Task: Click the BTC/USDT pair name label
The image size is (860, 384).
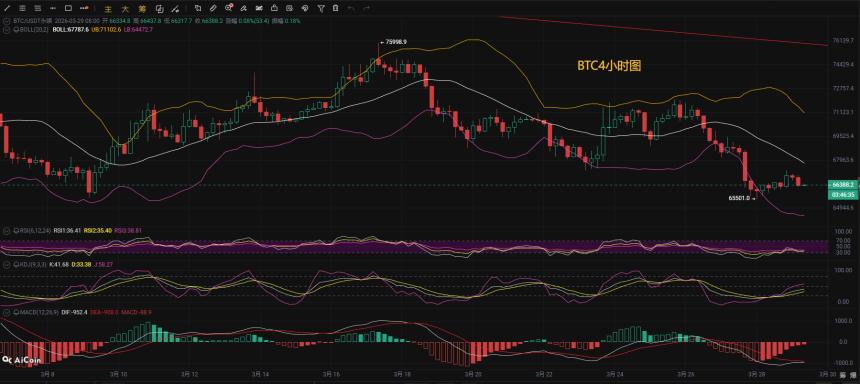Action: click(x=32, y=21)
